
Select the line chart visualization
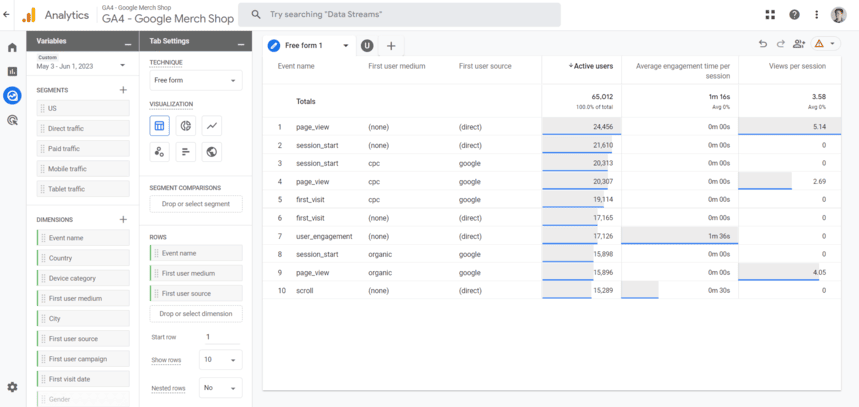[211, 126]
